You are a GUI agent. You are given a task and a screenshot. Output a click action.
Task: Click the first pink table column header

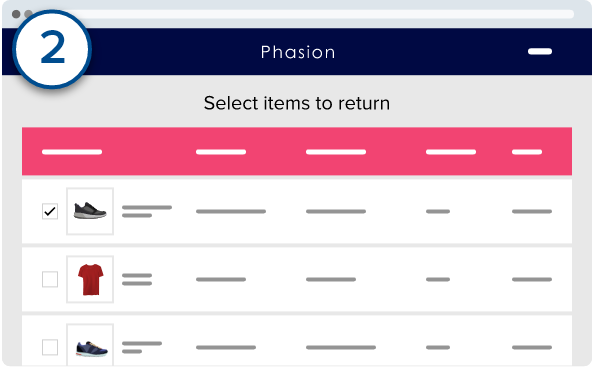coord(72,152)
